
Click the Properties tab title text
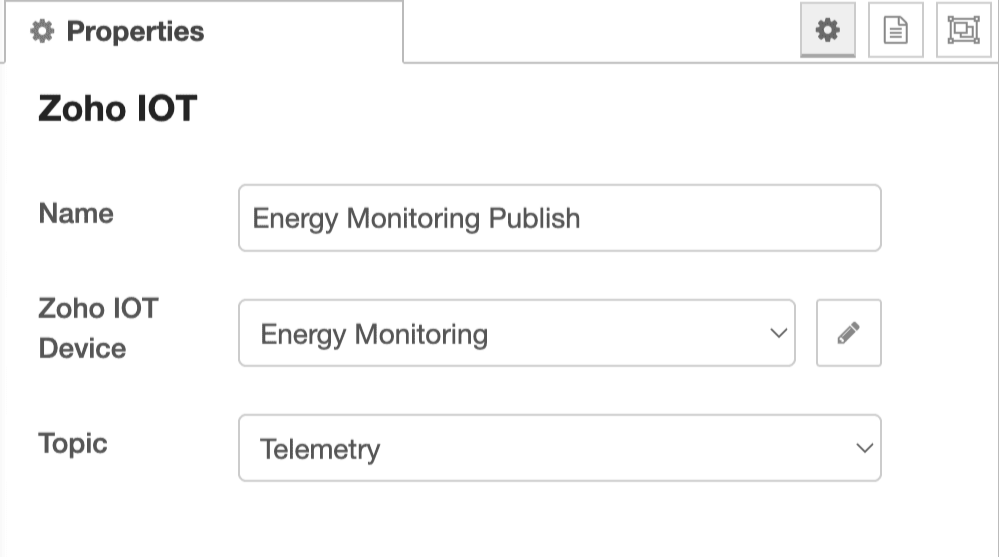point(135,32)
